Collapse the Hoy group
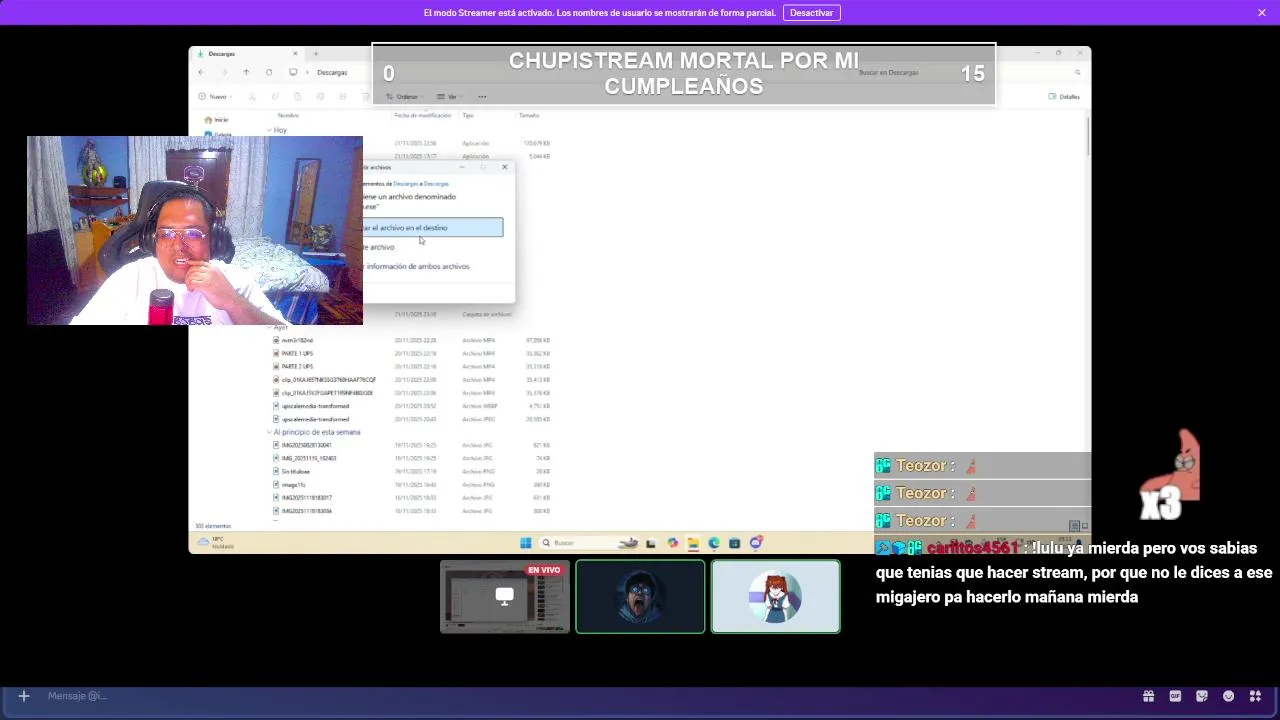This screenshot has height=720, width=1280. pos(269,130)
